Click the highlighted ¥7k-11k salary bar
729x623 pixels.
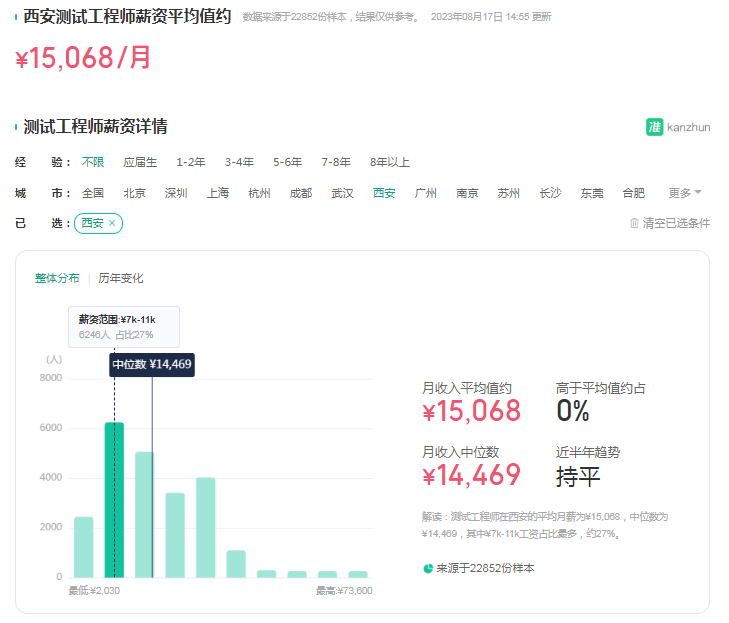pos(114,500)
